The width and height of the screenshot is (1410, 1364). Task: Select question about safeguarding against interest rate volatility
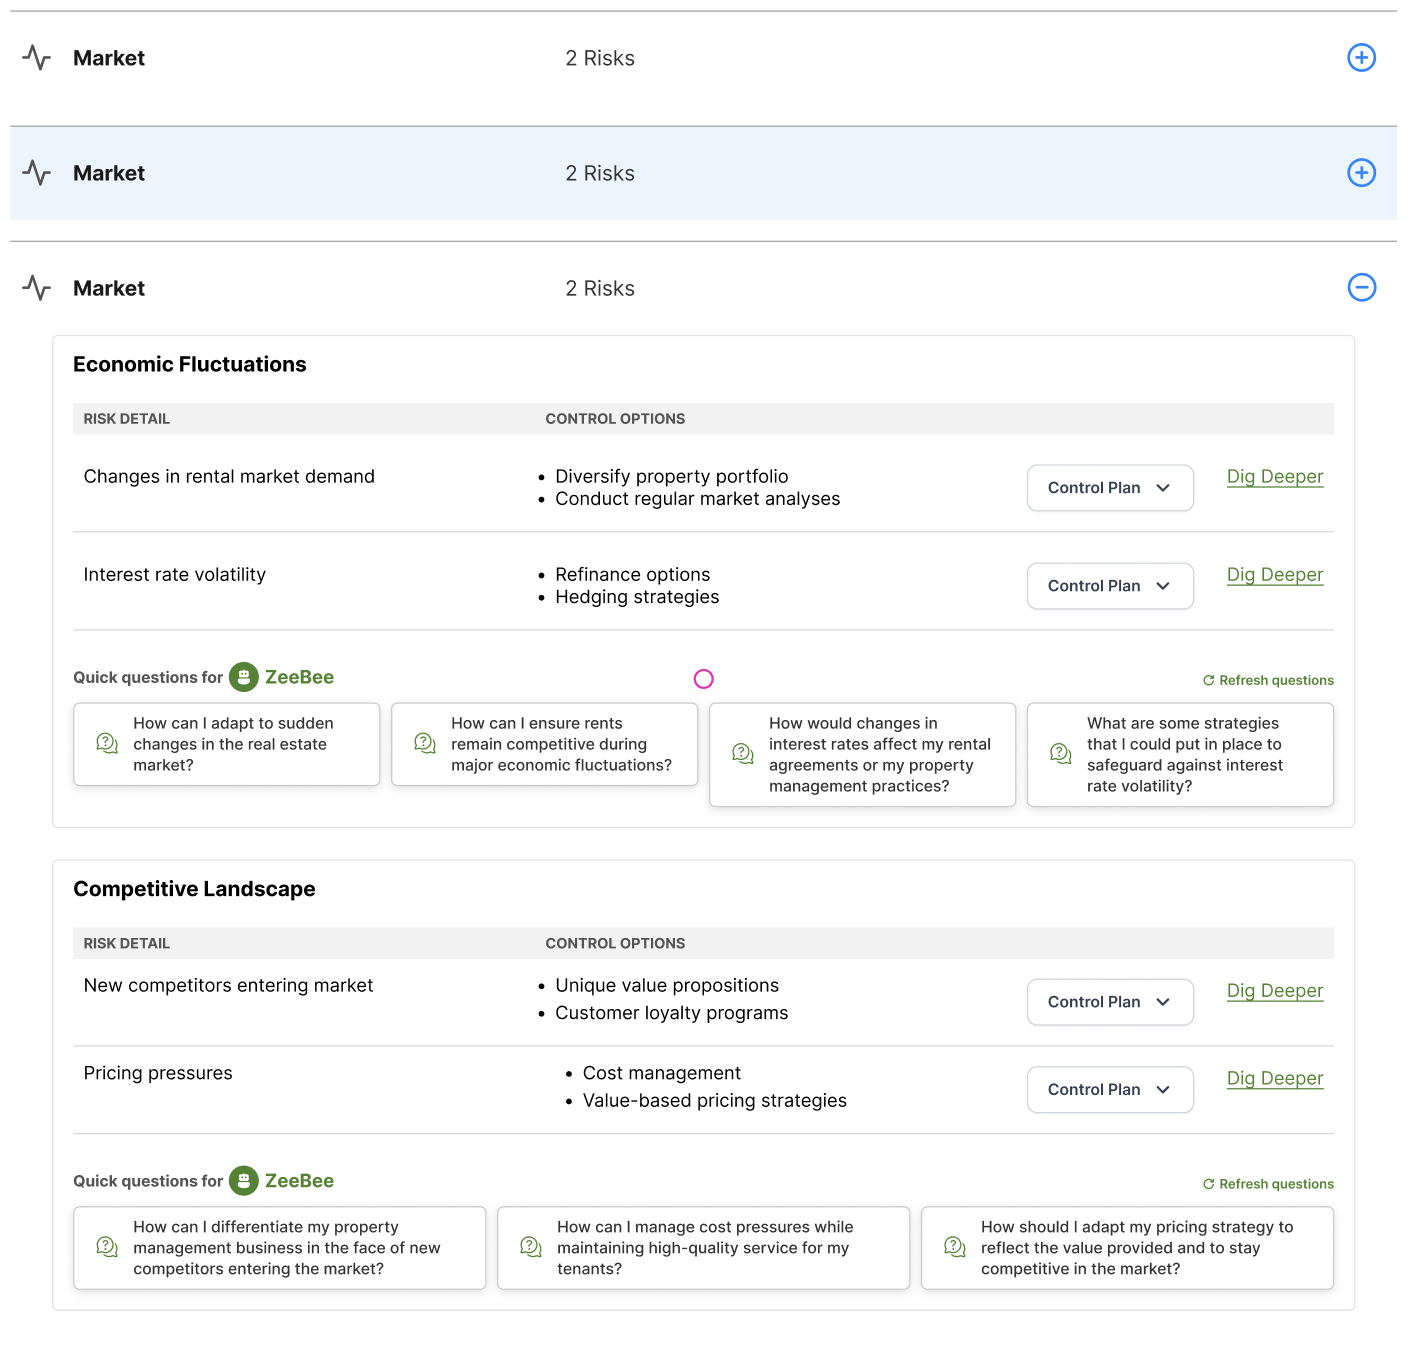click(1180, 755)
